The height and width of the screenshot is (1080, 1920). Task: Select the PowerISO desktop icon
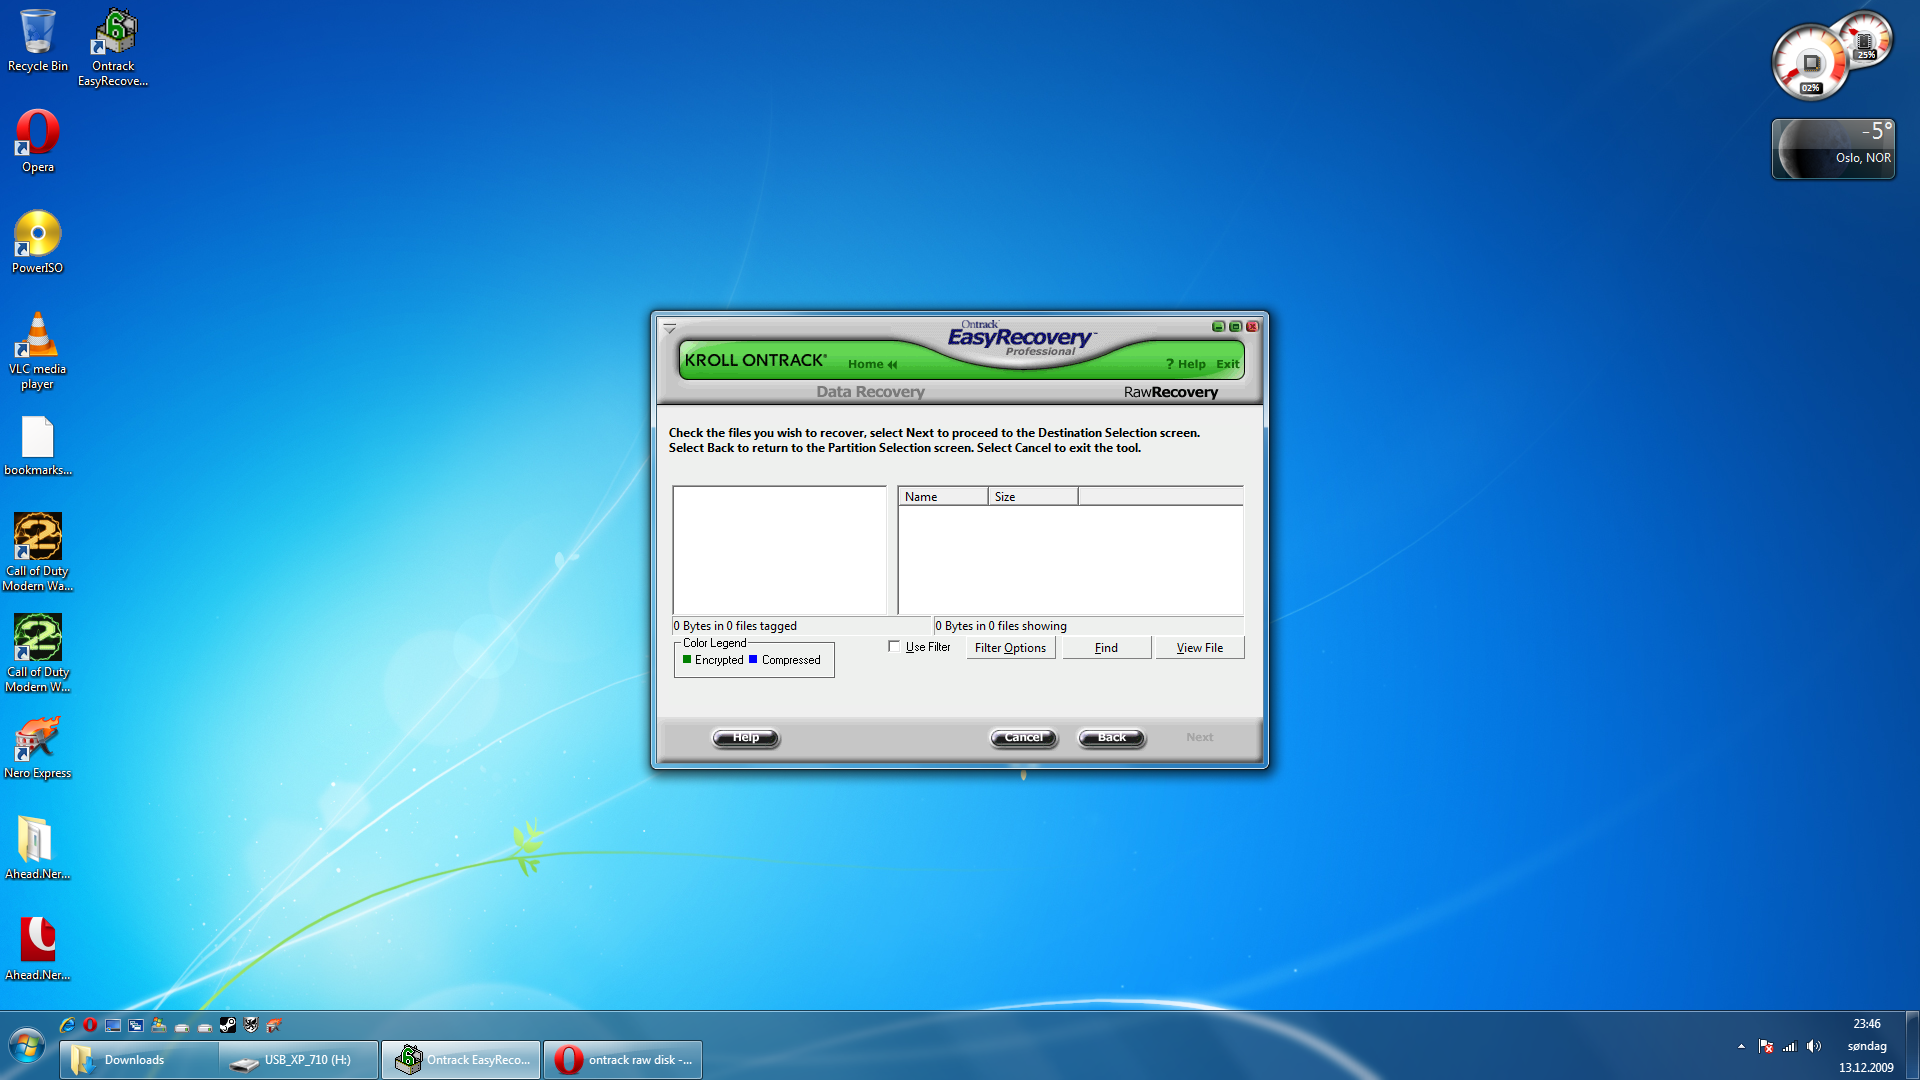coord(37,242)
